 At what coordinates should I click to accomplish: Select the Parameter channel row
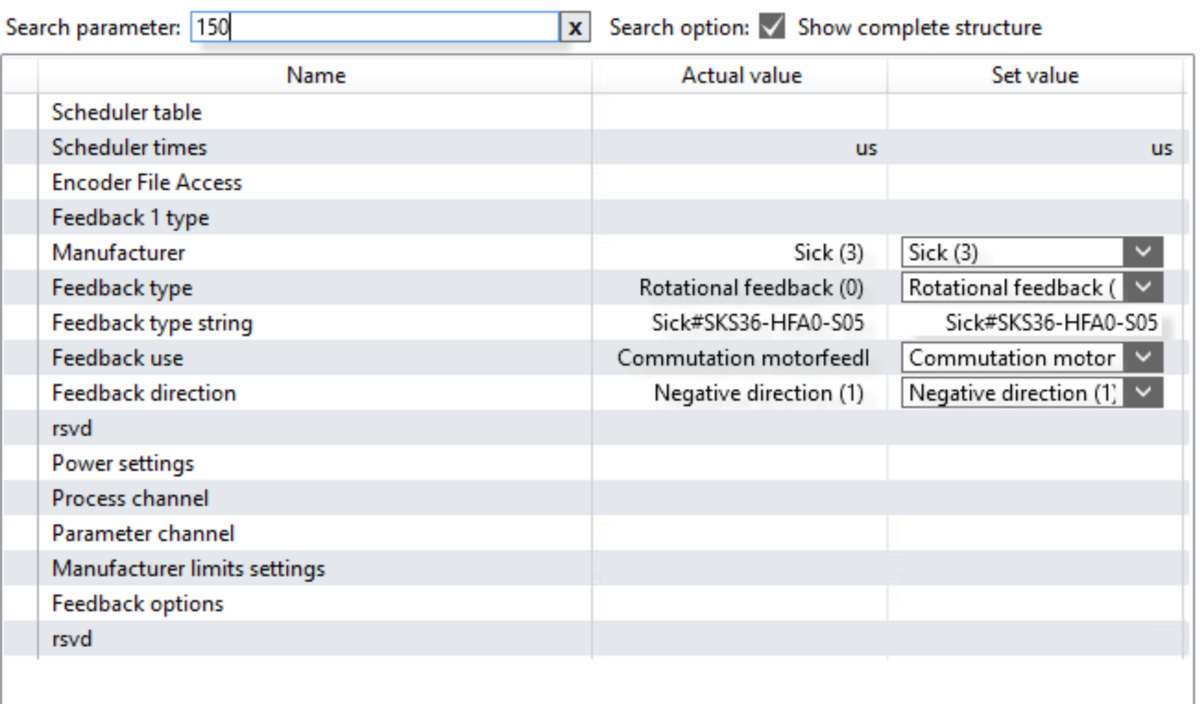pos(143,534)
